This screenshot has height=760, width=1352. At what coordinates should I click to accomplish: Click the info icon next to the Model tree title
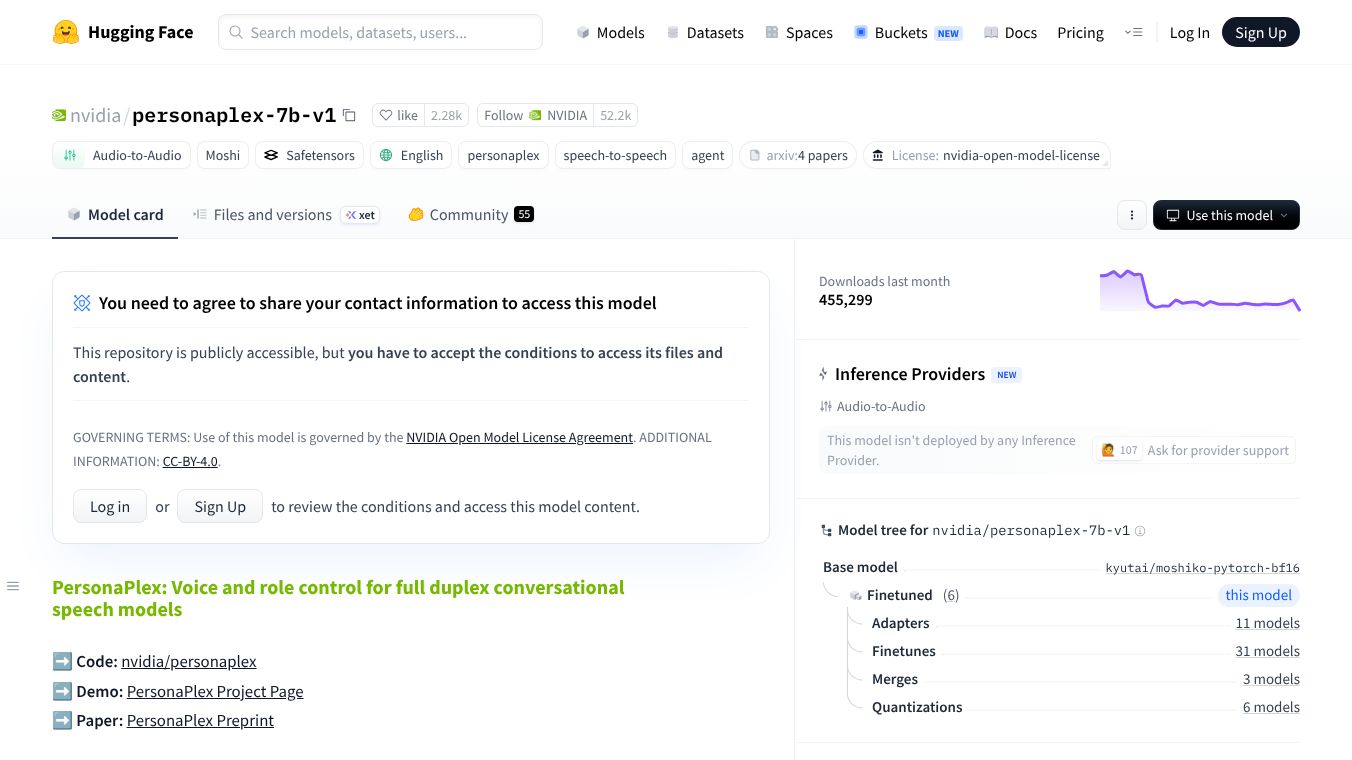1140,531
